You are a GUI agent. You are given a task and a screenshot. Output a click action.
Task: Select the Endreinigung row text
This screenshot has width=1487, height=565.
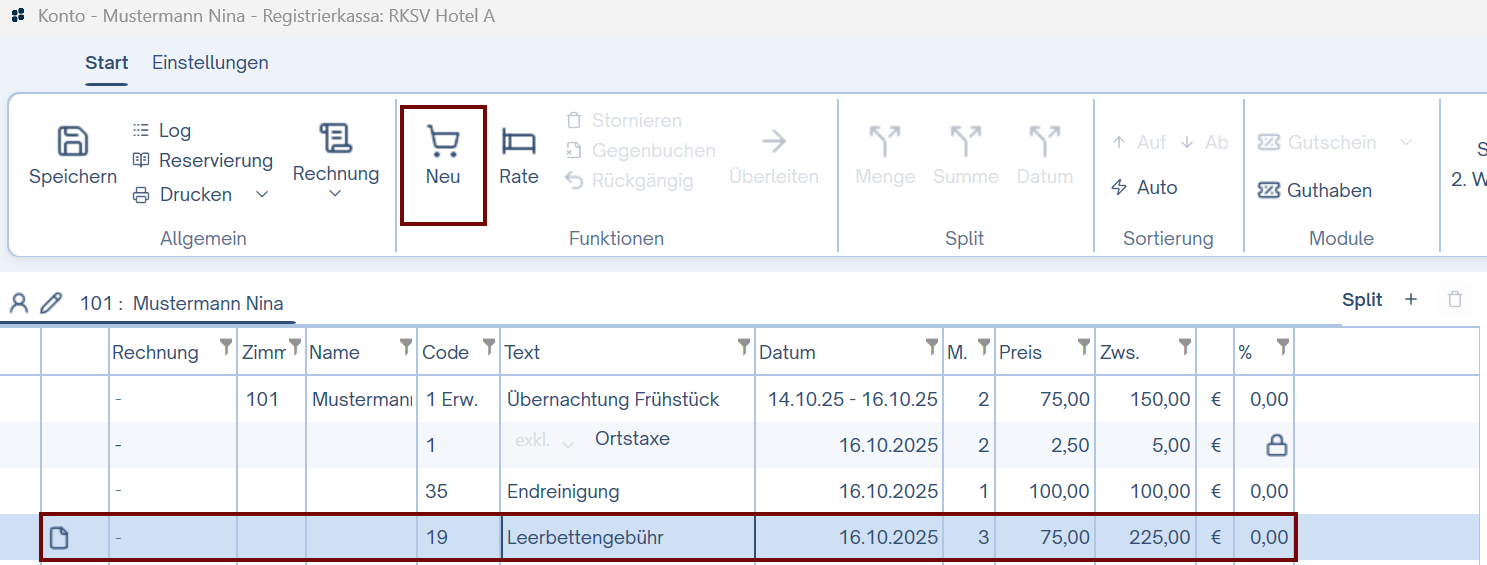[563, 492]
